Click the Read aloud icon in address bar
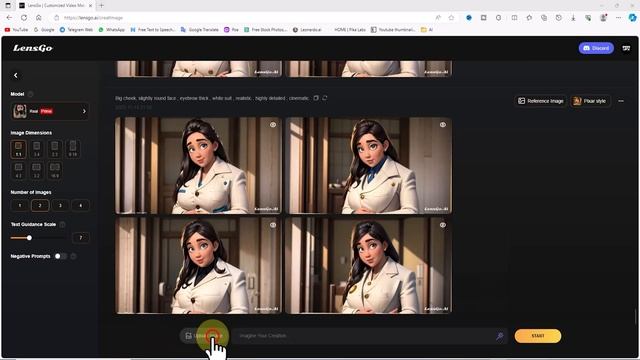This screenshot has height=360, width=640. pyautogui.click(x=438, y=18)
